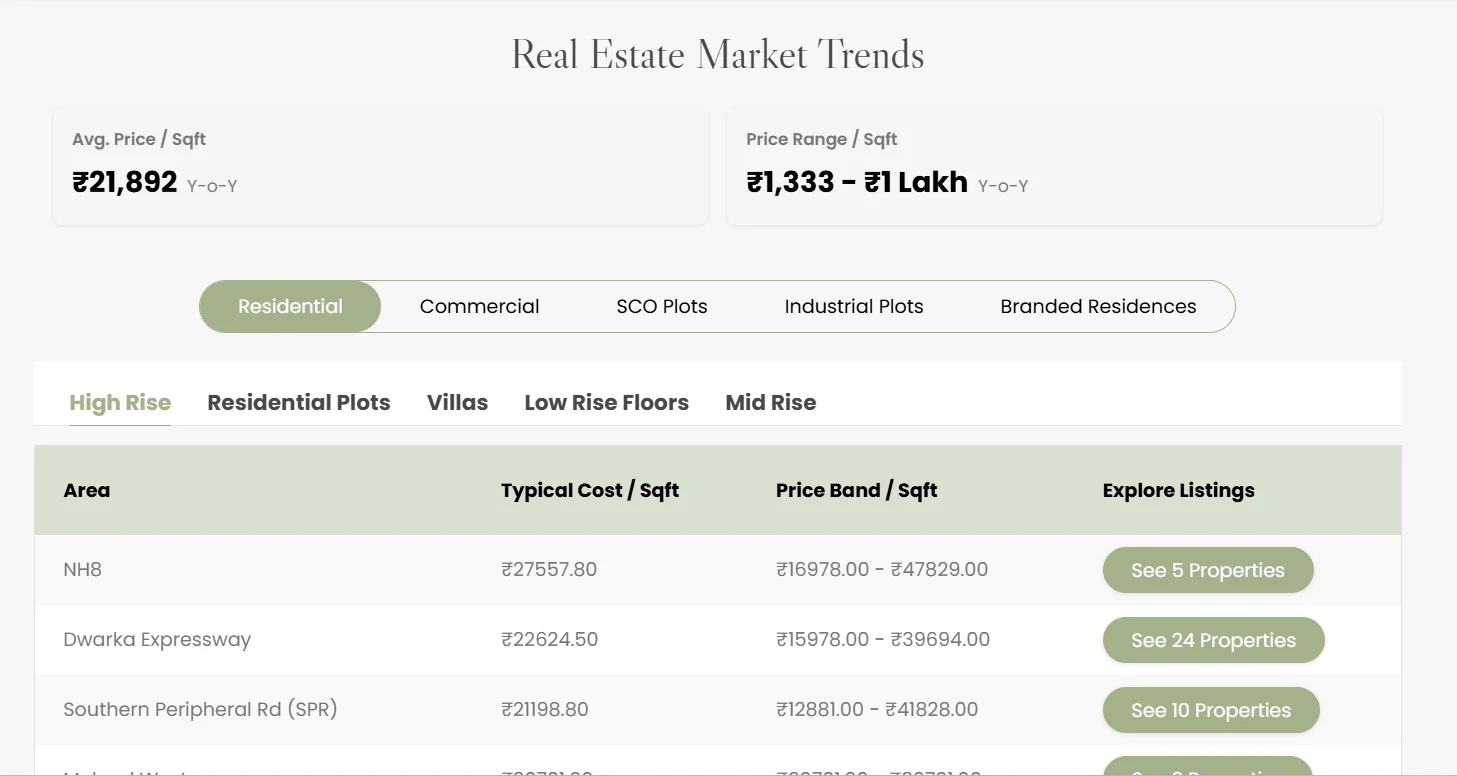Switch to Residential Plots sub-tab
This screenshot has width=1457, height=776.
(x=299, y=402)
